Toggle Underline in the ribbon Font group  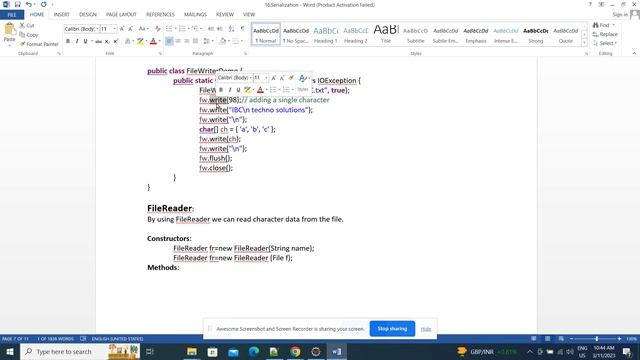tap(85, 41)
